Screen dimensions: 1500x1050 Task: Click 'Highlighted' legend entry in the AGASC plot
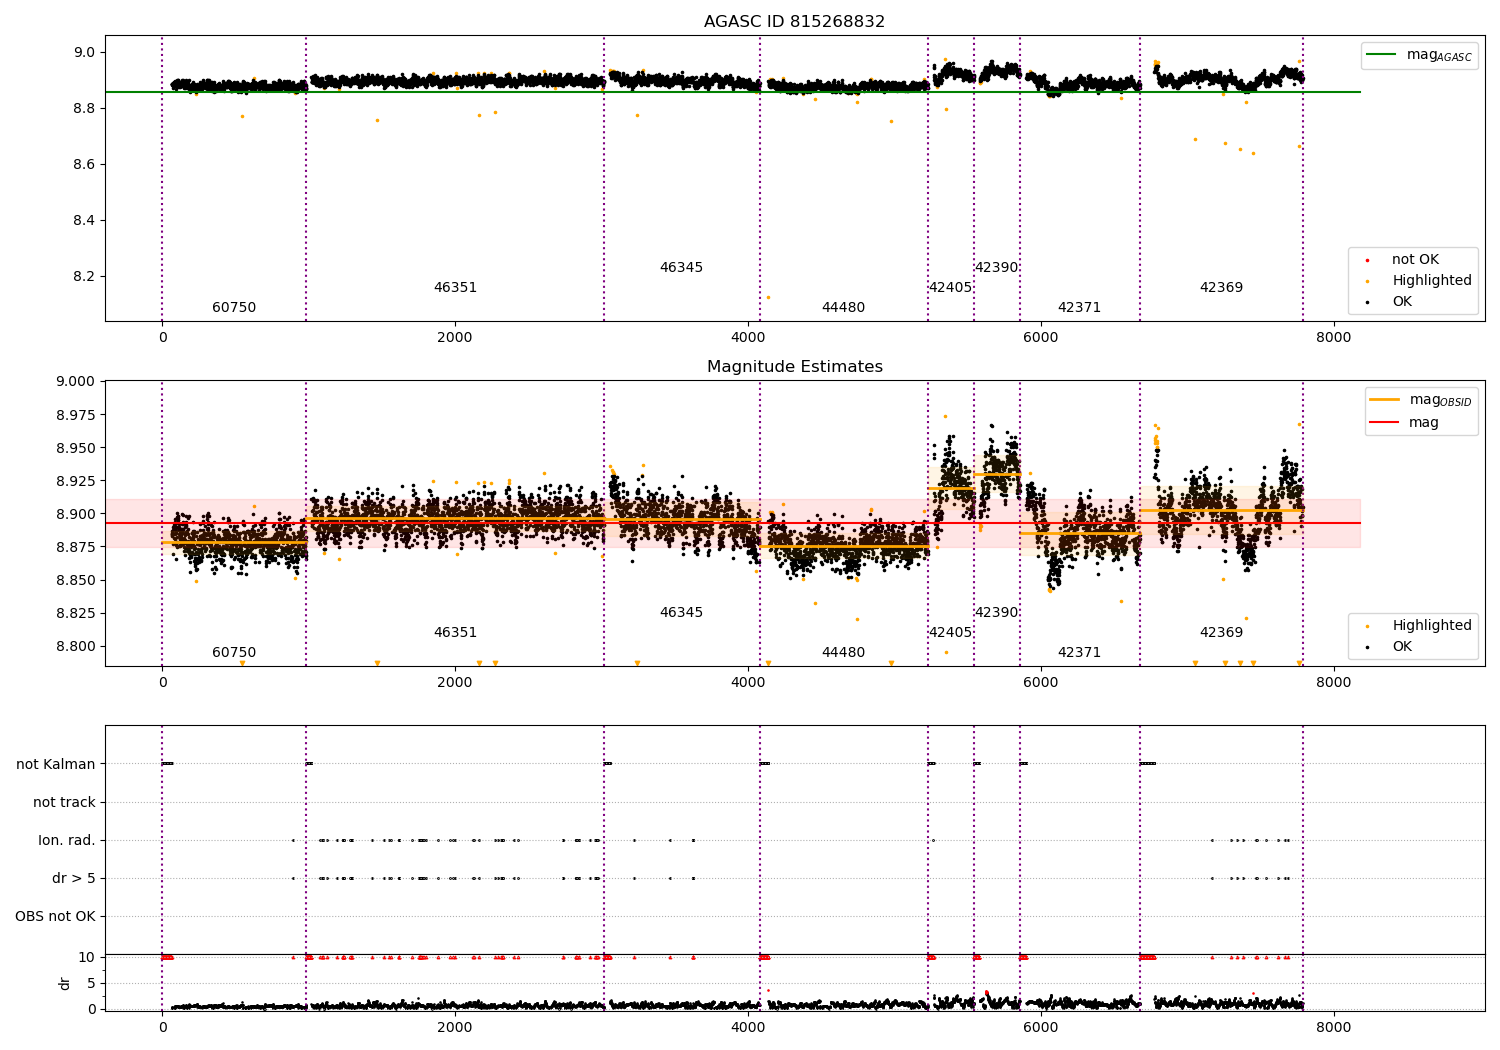point(1432,281)
